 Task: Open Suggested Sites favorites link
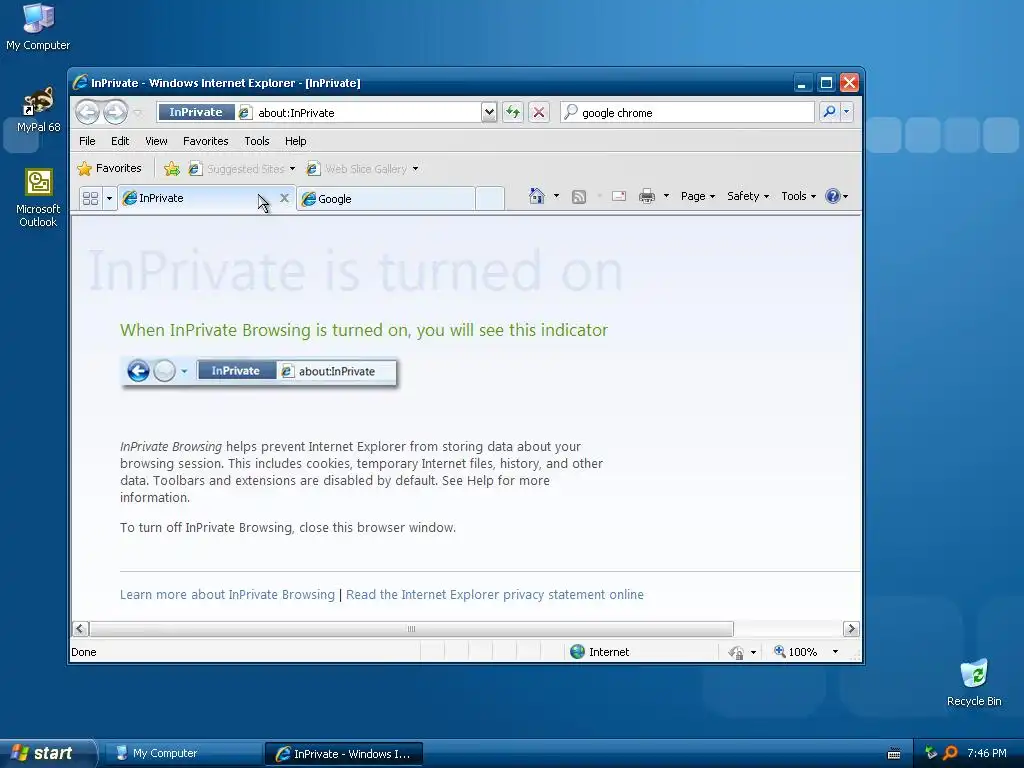tap(238, 169)
